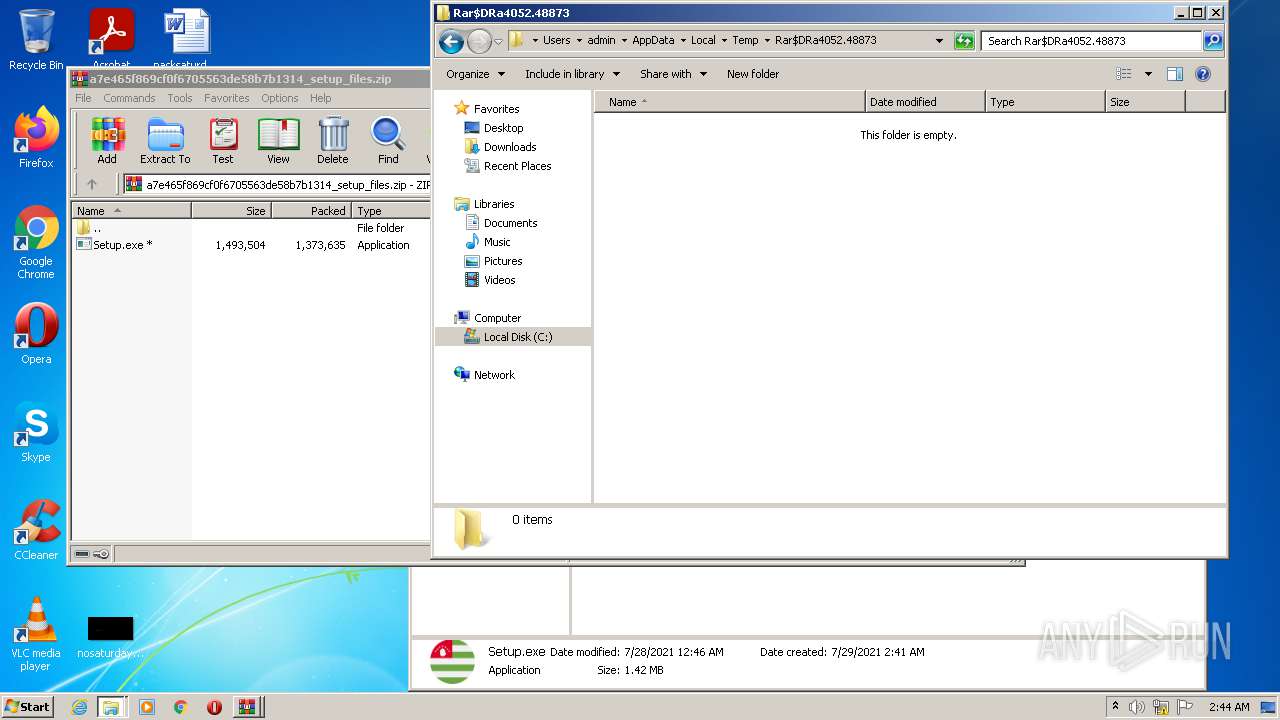Click the Find icon in WinRAR toolbar

[388, 141]
